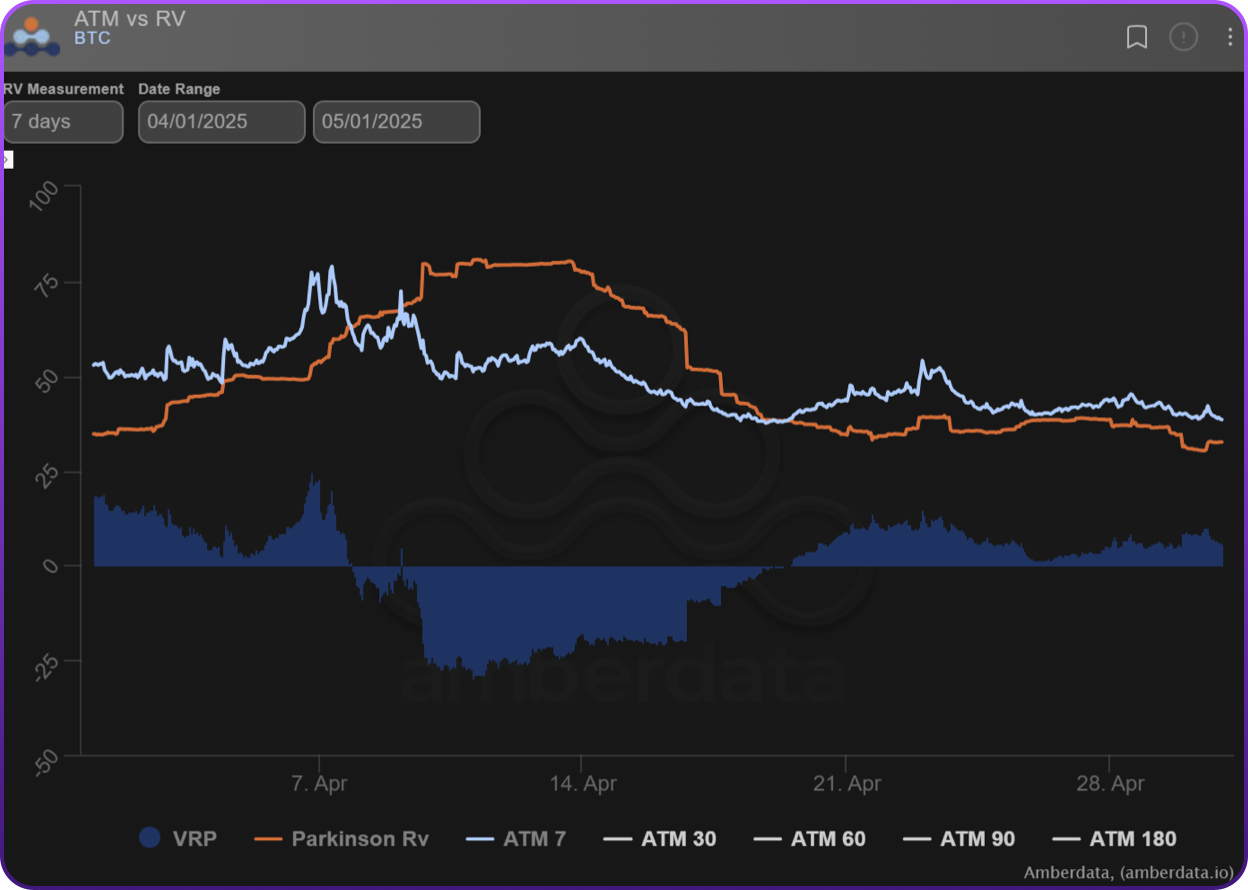Click the small white expand arrow icon
The image size is (1248, 890).
tap(6, 159)
